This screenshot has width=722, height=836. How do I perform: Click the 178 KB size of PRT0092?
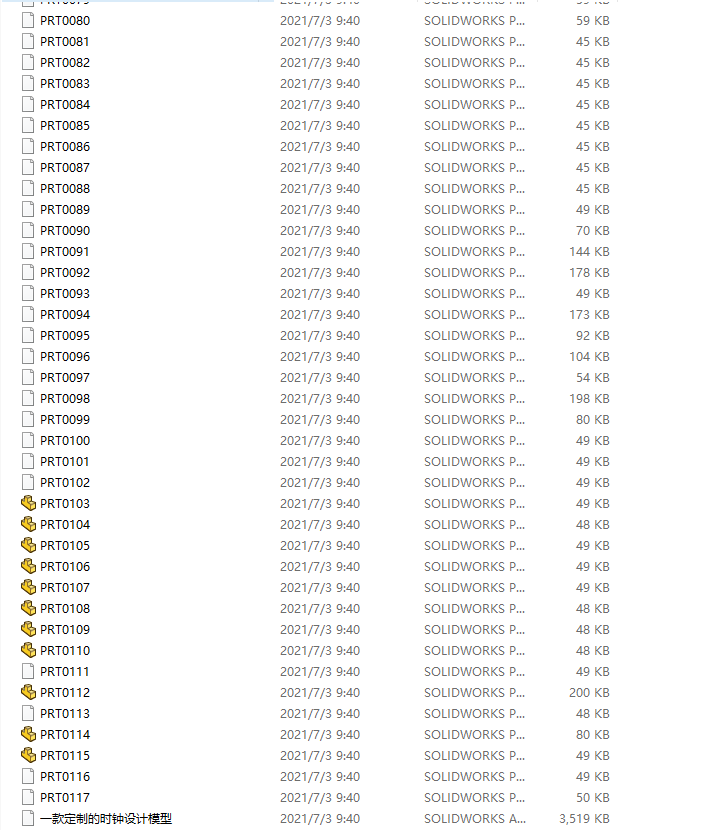pos(589,272)
